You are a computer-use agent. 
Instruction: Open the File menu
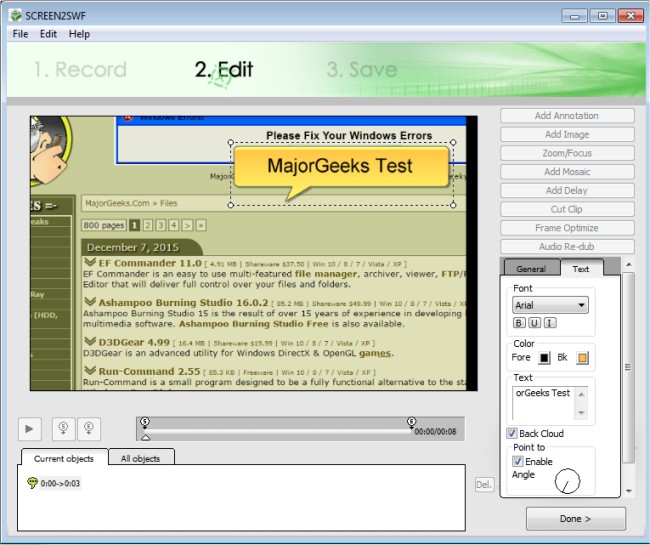click(x=20, y=34)
